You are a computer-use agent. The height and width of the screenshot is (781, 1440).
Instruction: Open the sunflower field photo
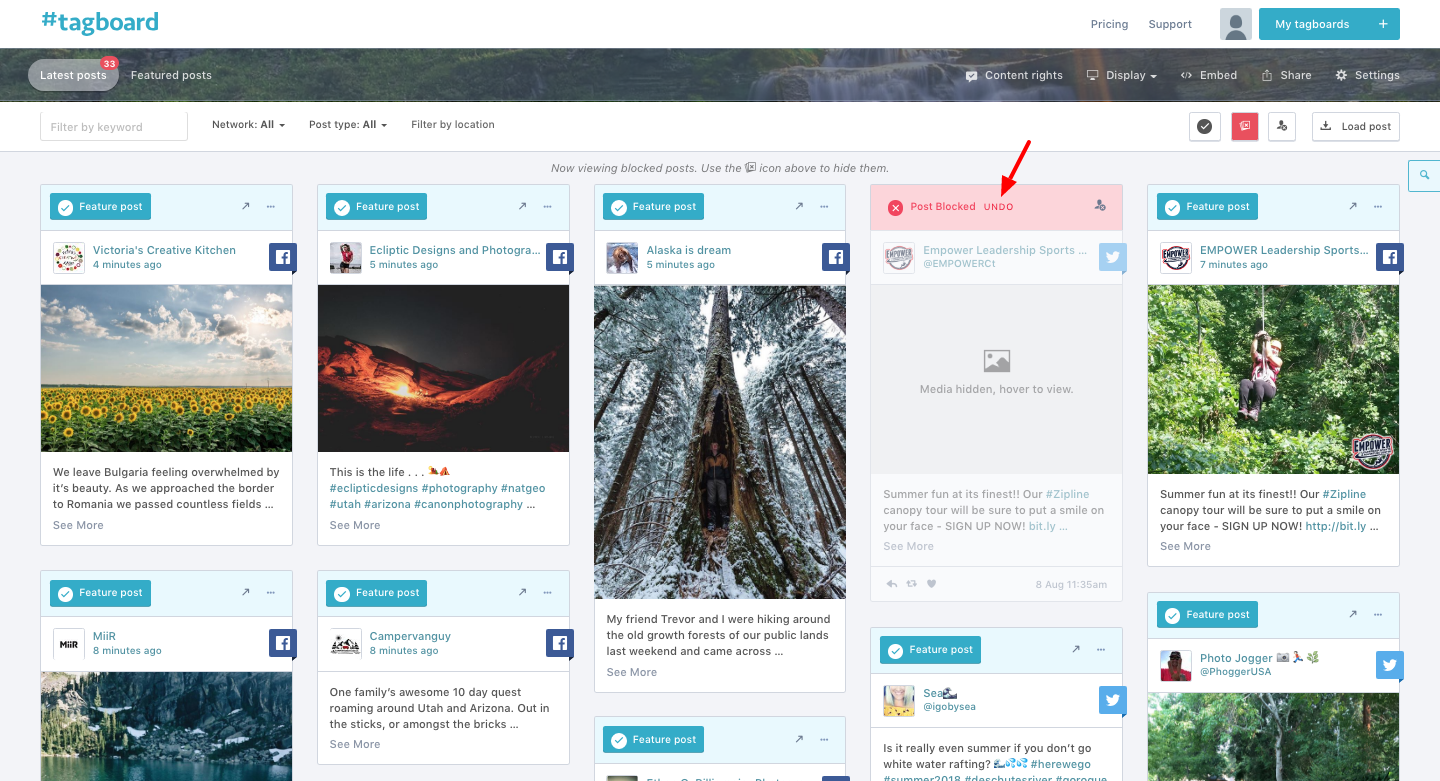point(167,368)
